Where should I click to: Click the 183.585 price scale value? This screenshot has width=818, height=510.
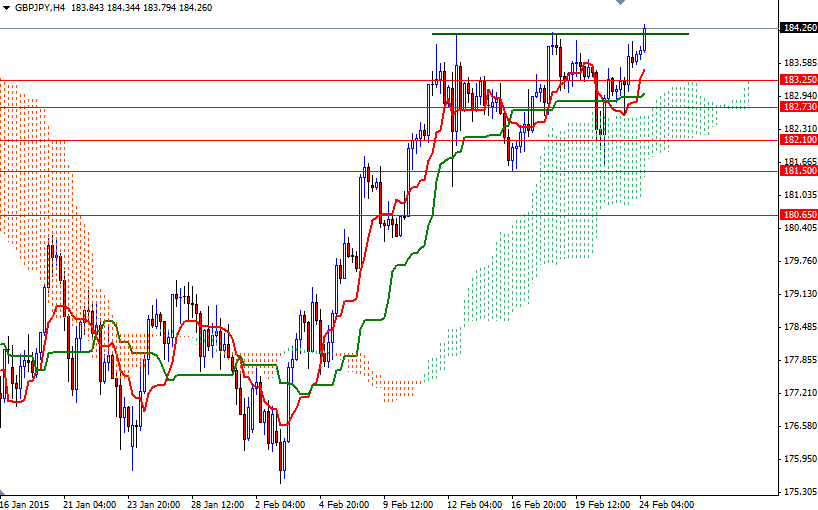click(x=800, y=63)
